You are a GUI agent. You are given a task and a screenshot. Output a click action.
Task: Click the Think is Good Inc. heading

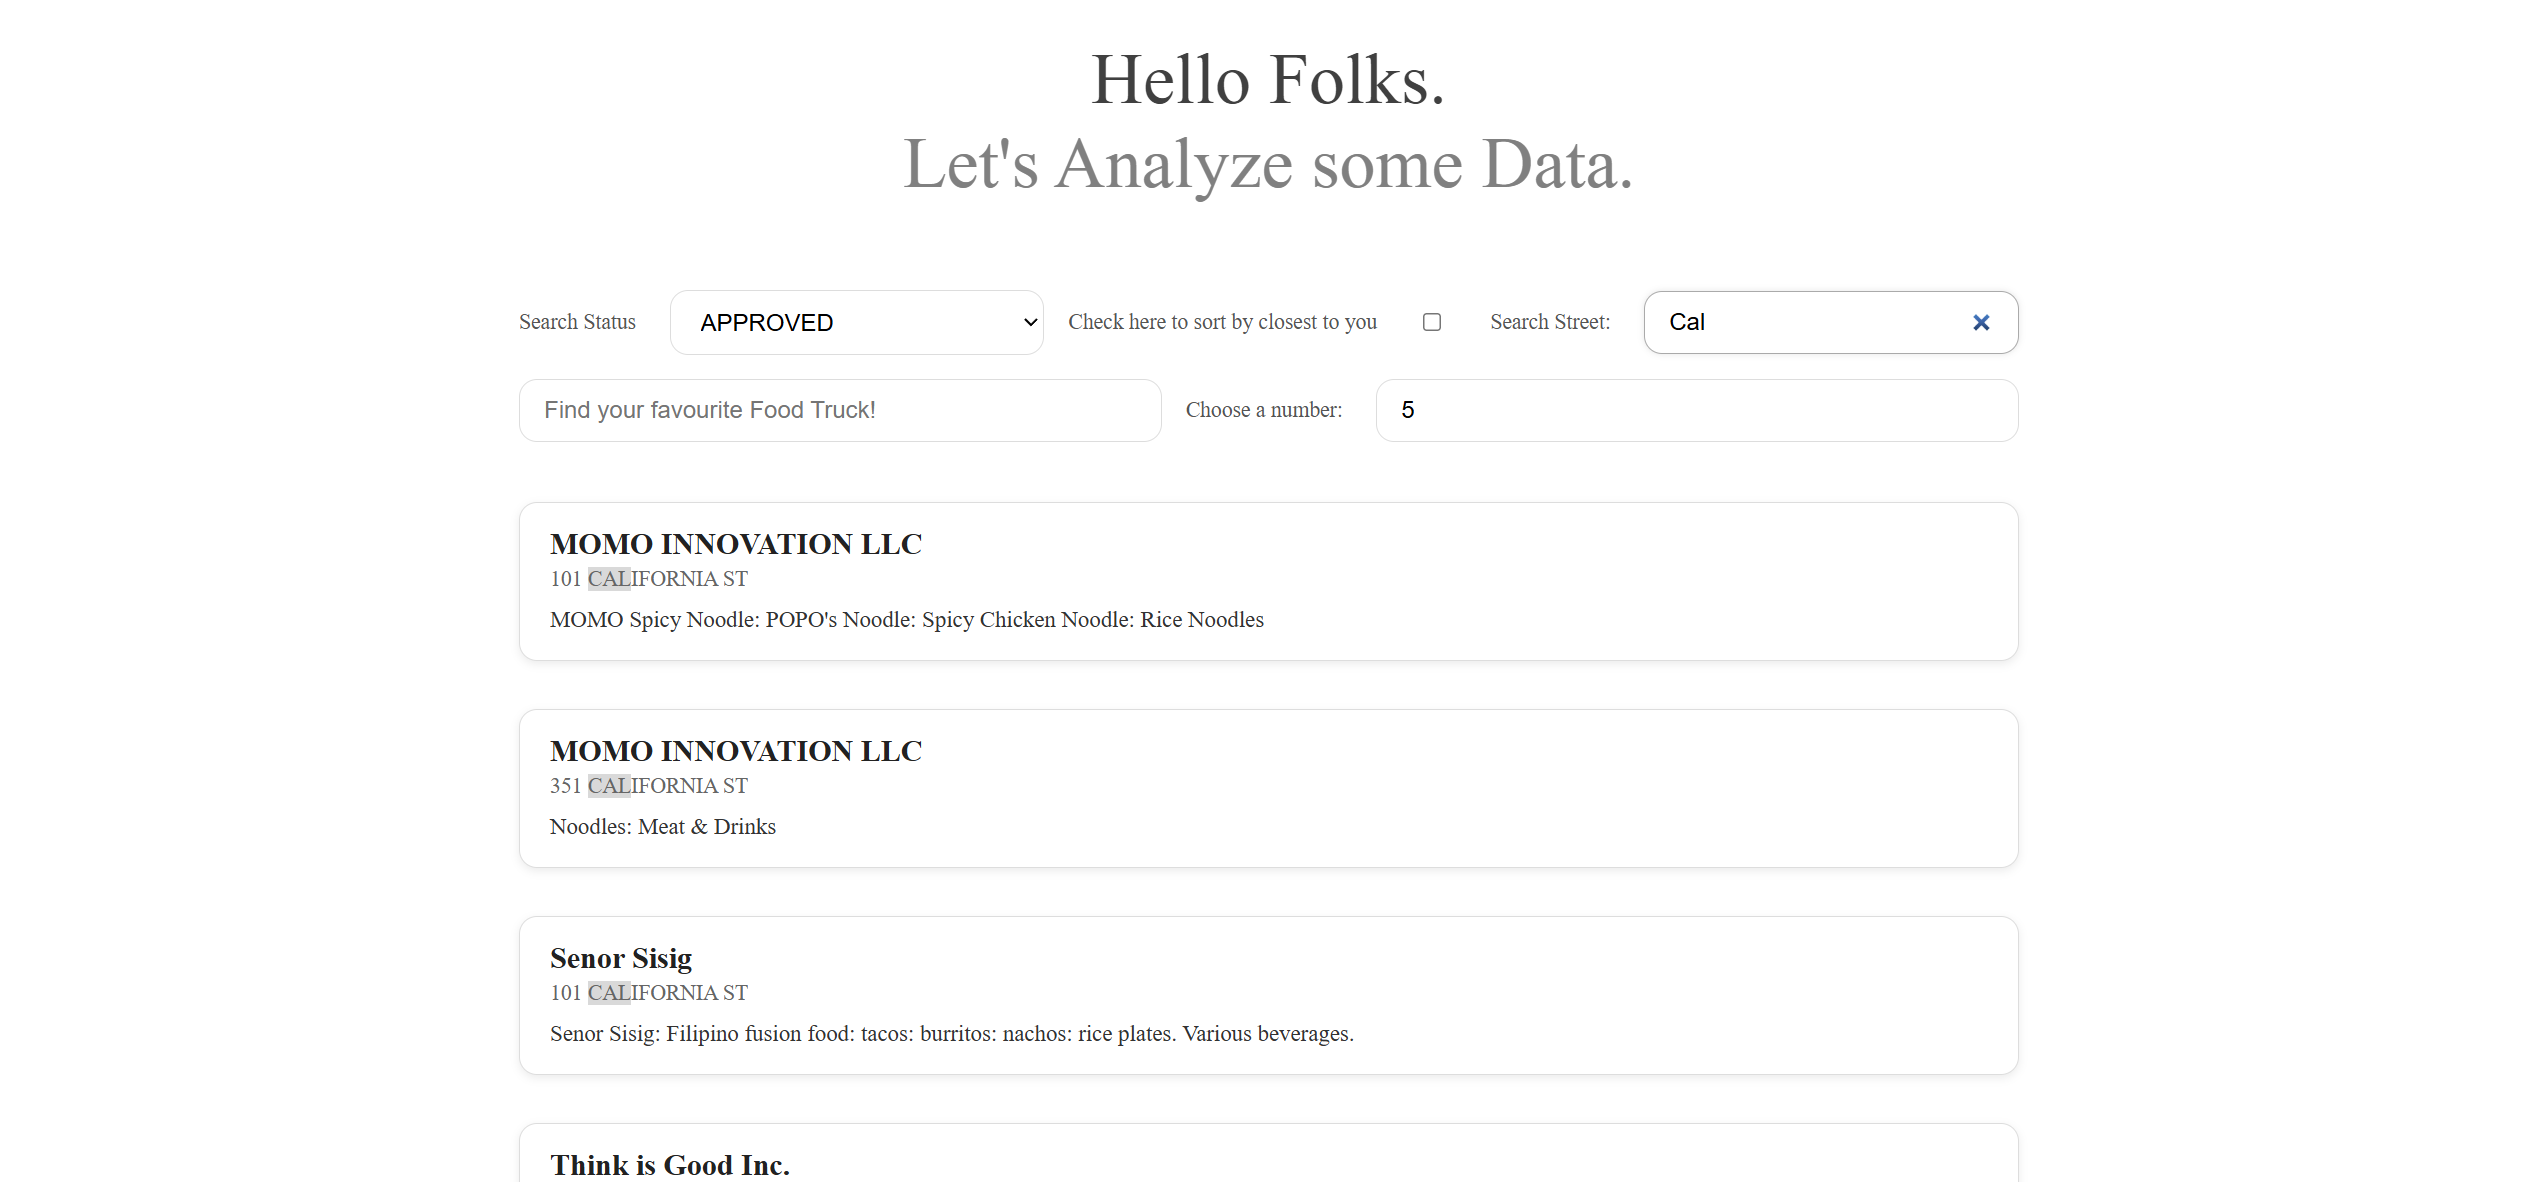[670, 1164]
